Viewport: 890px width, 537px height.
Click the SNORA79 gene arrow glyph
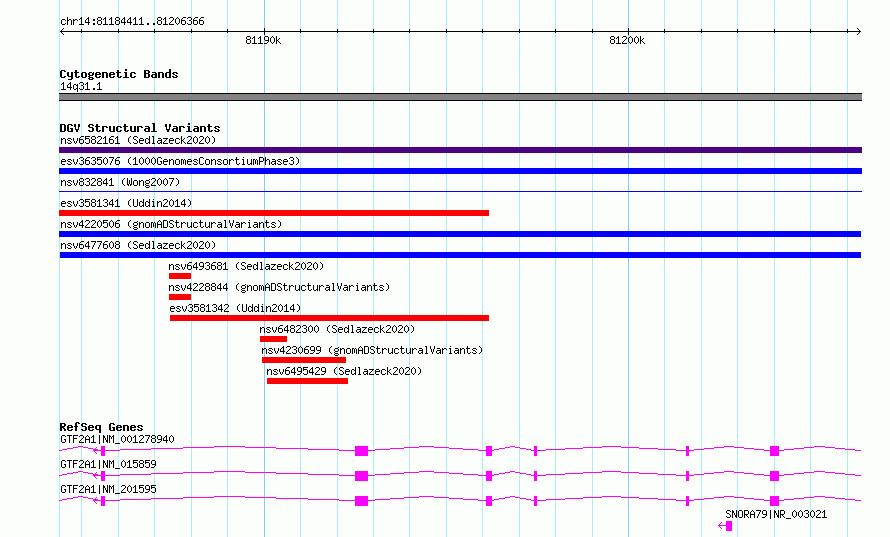tap(725, 526)
